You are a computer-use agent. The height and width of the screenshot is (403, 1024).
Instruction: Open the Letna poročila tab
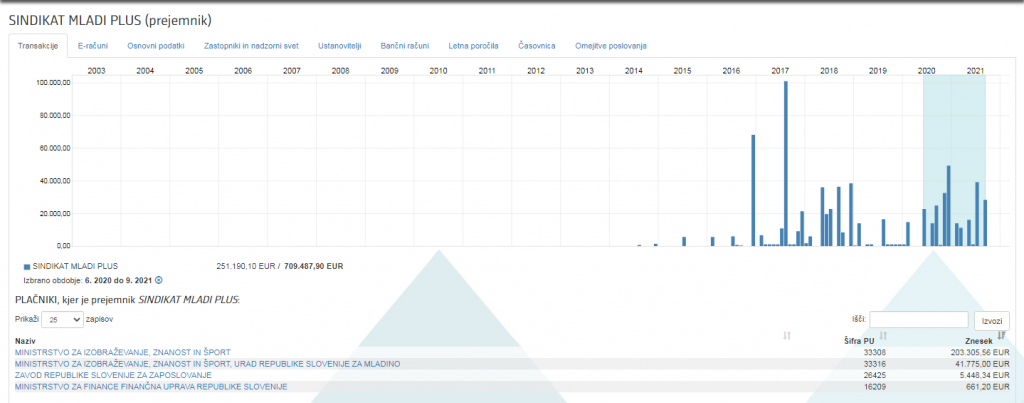473,46
